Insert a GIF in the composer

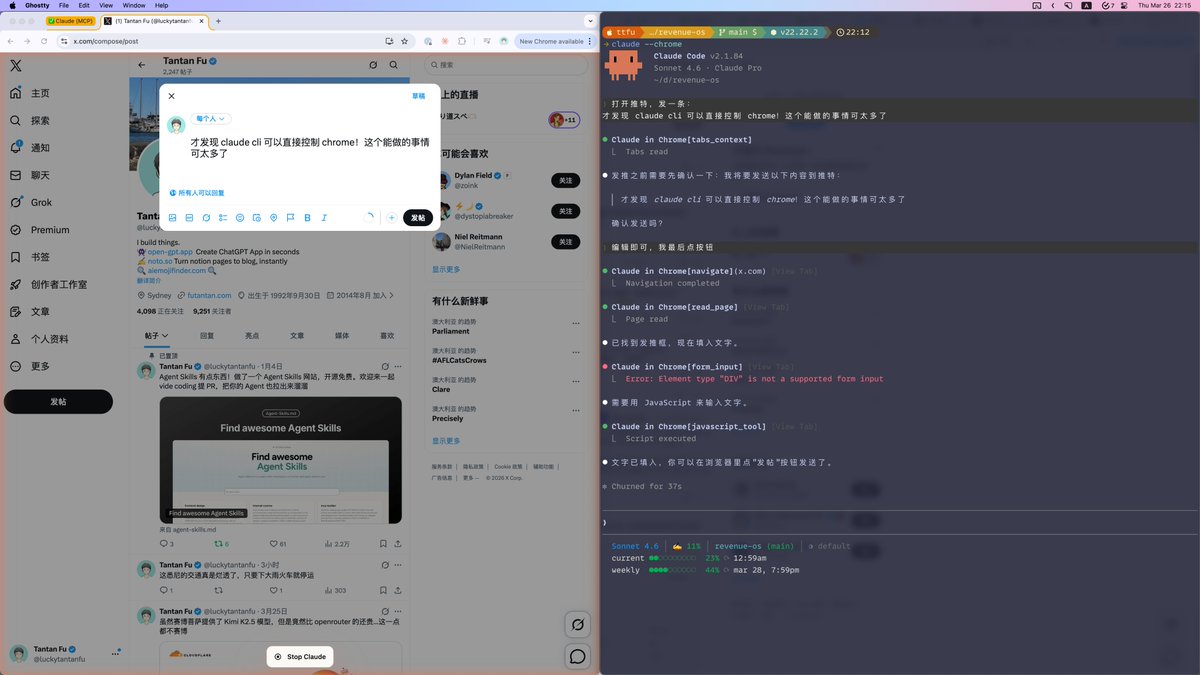pyautogui.click(x=189, y=218)
